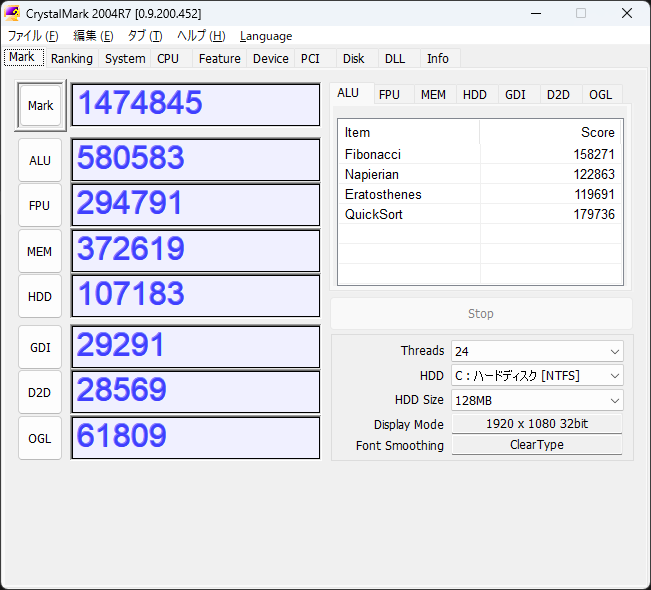Run the GDI benchmark button
The height and width of the screenshot is (590, 651).
(40, 347)
